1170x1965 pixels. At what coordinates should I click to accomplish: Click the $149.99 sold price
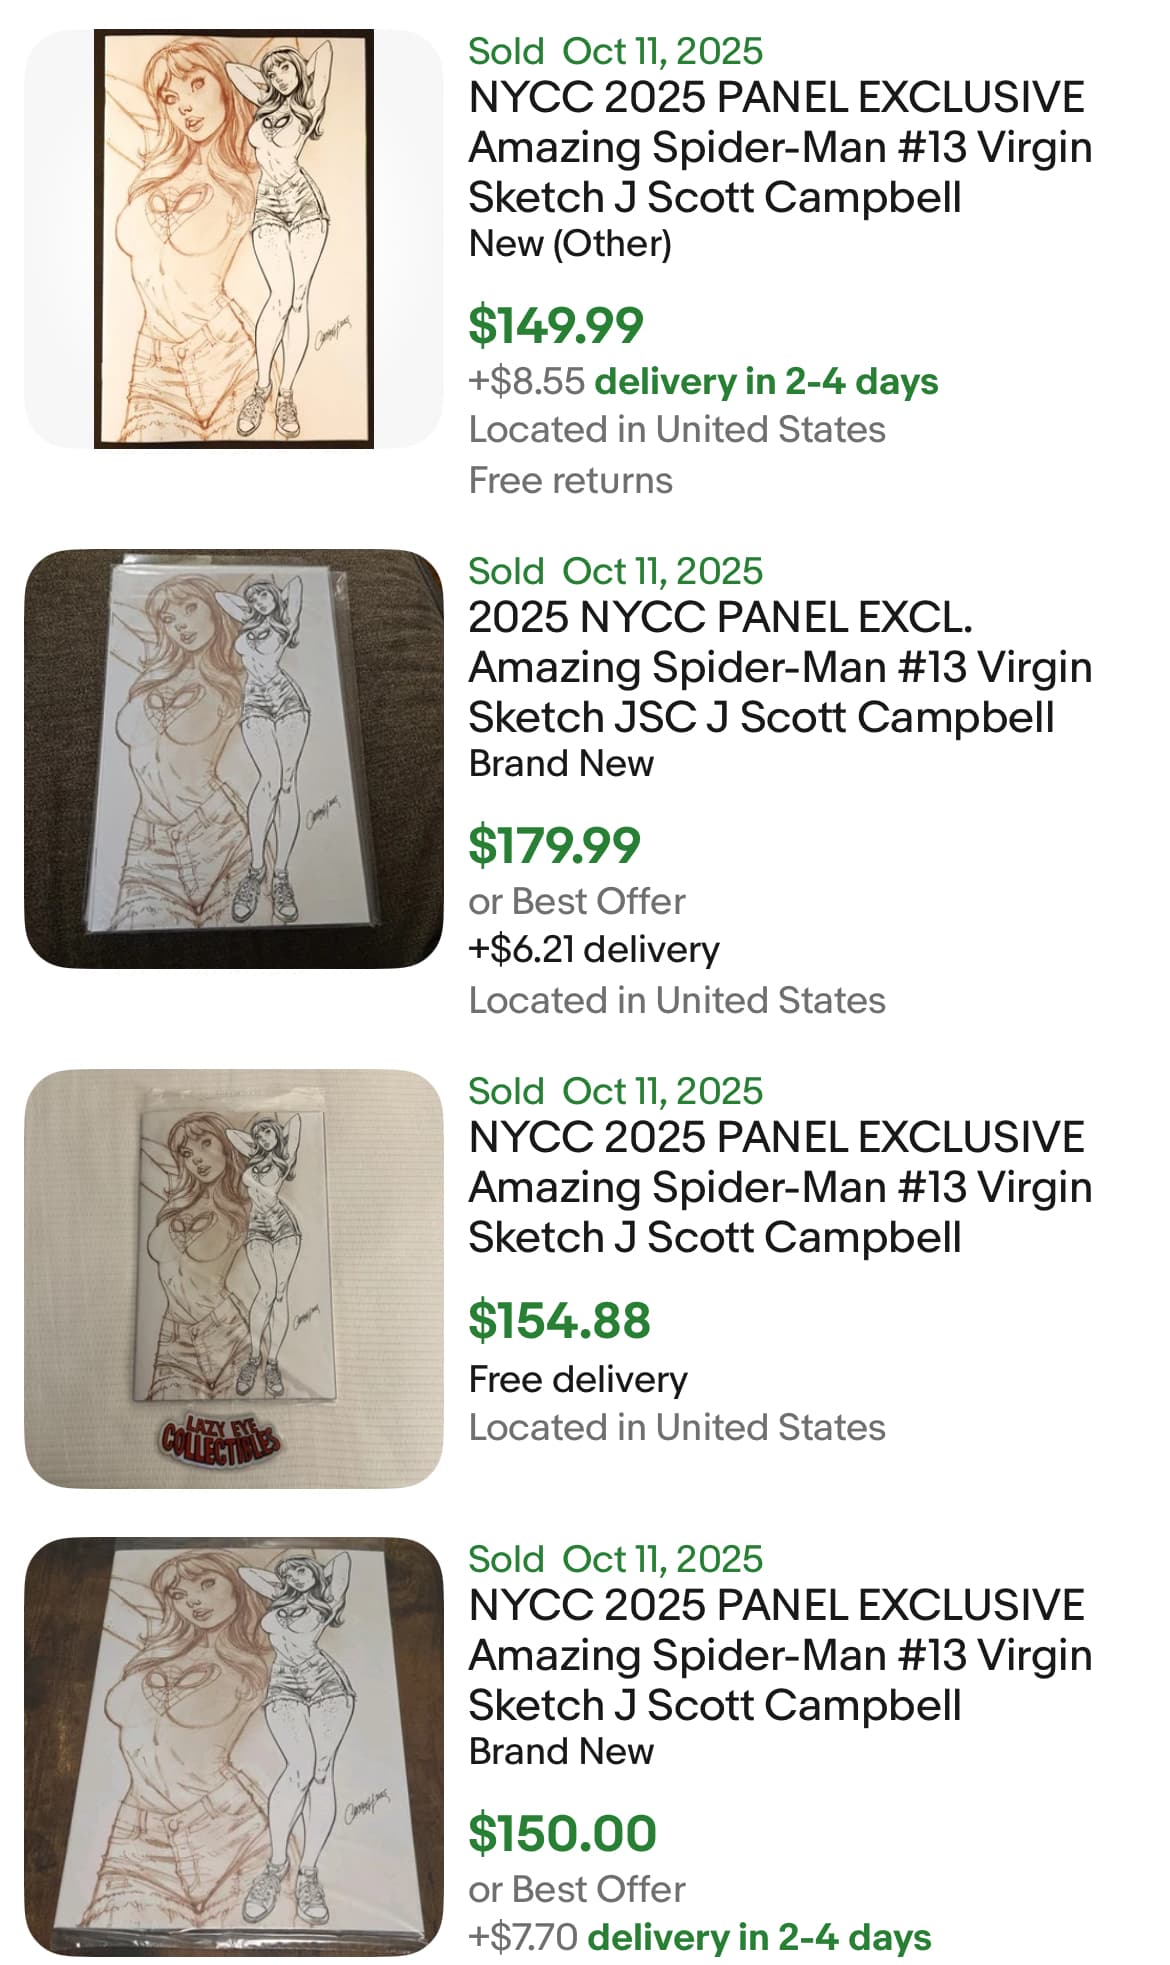coord(556,325)
